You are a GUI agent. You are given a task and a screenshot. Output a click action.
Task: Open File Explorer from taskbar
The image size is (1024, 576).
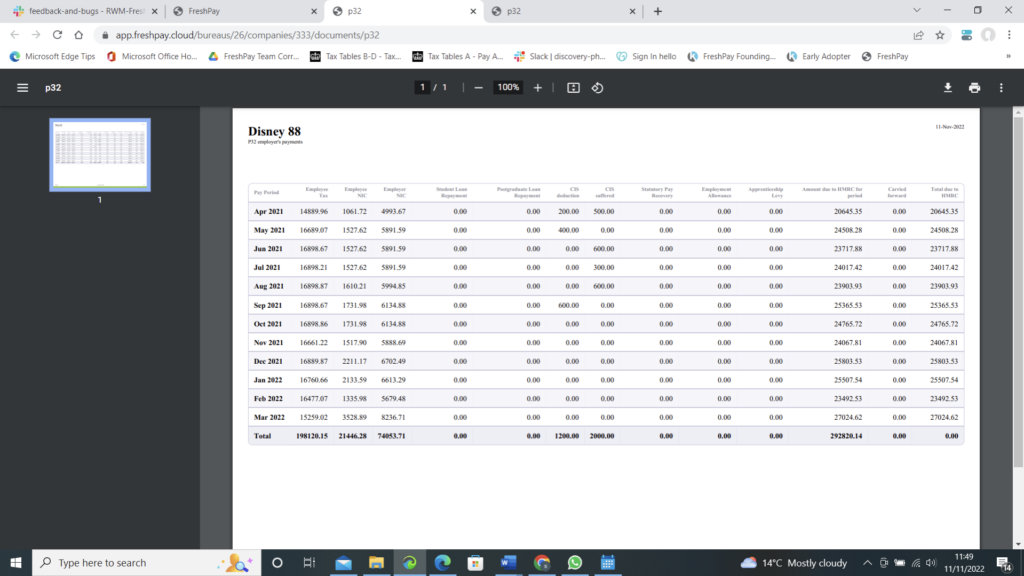[376, 562]
